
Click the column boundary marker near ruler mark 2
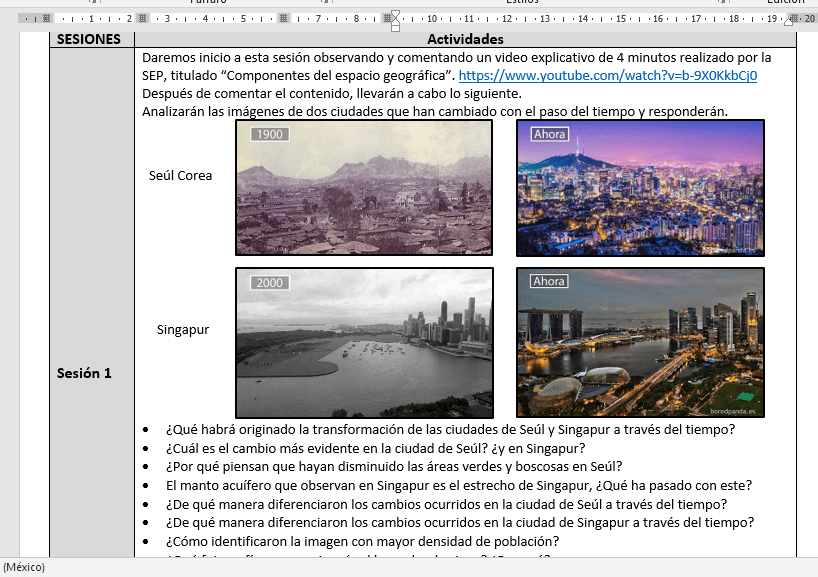(142, 18)
